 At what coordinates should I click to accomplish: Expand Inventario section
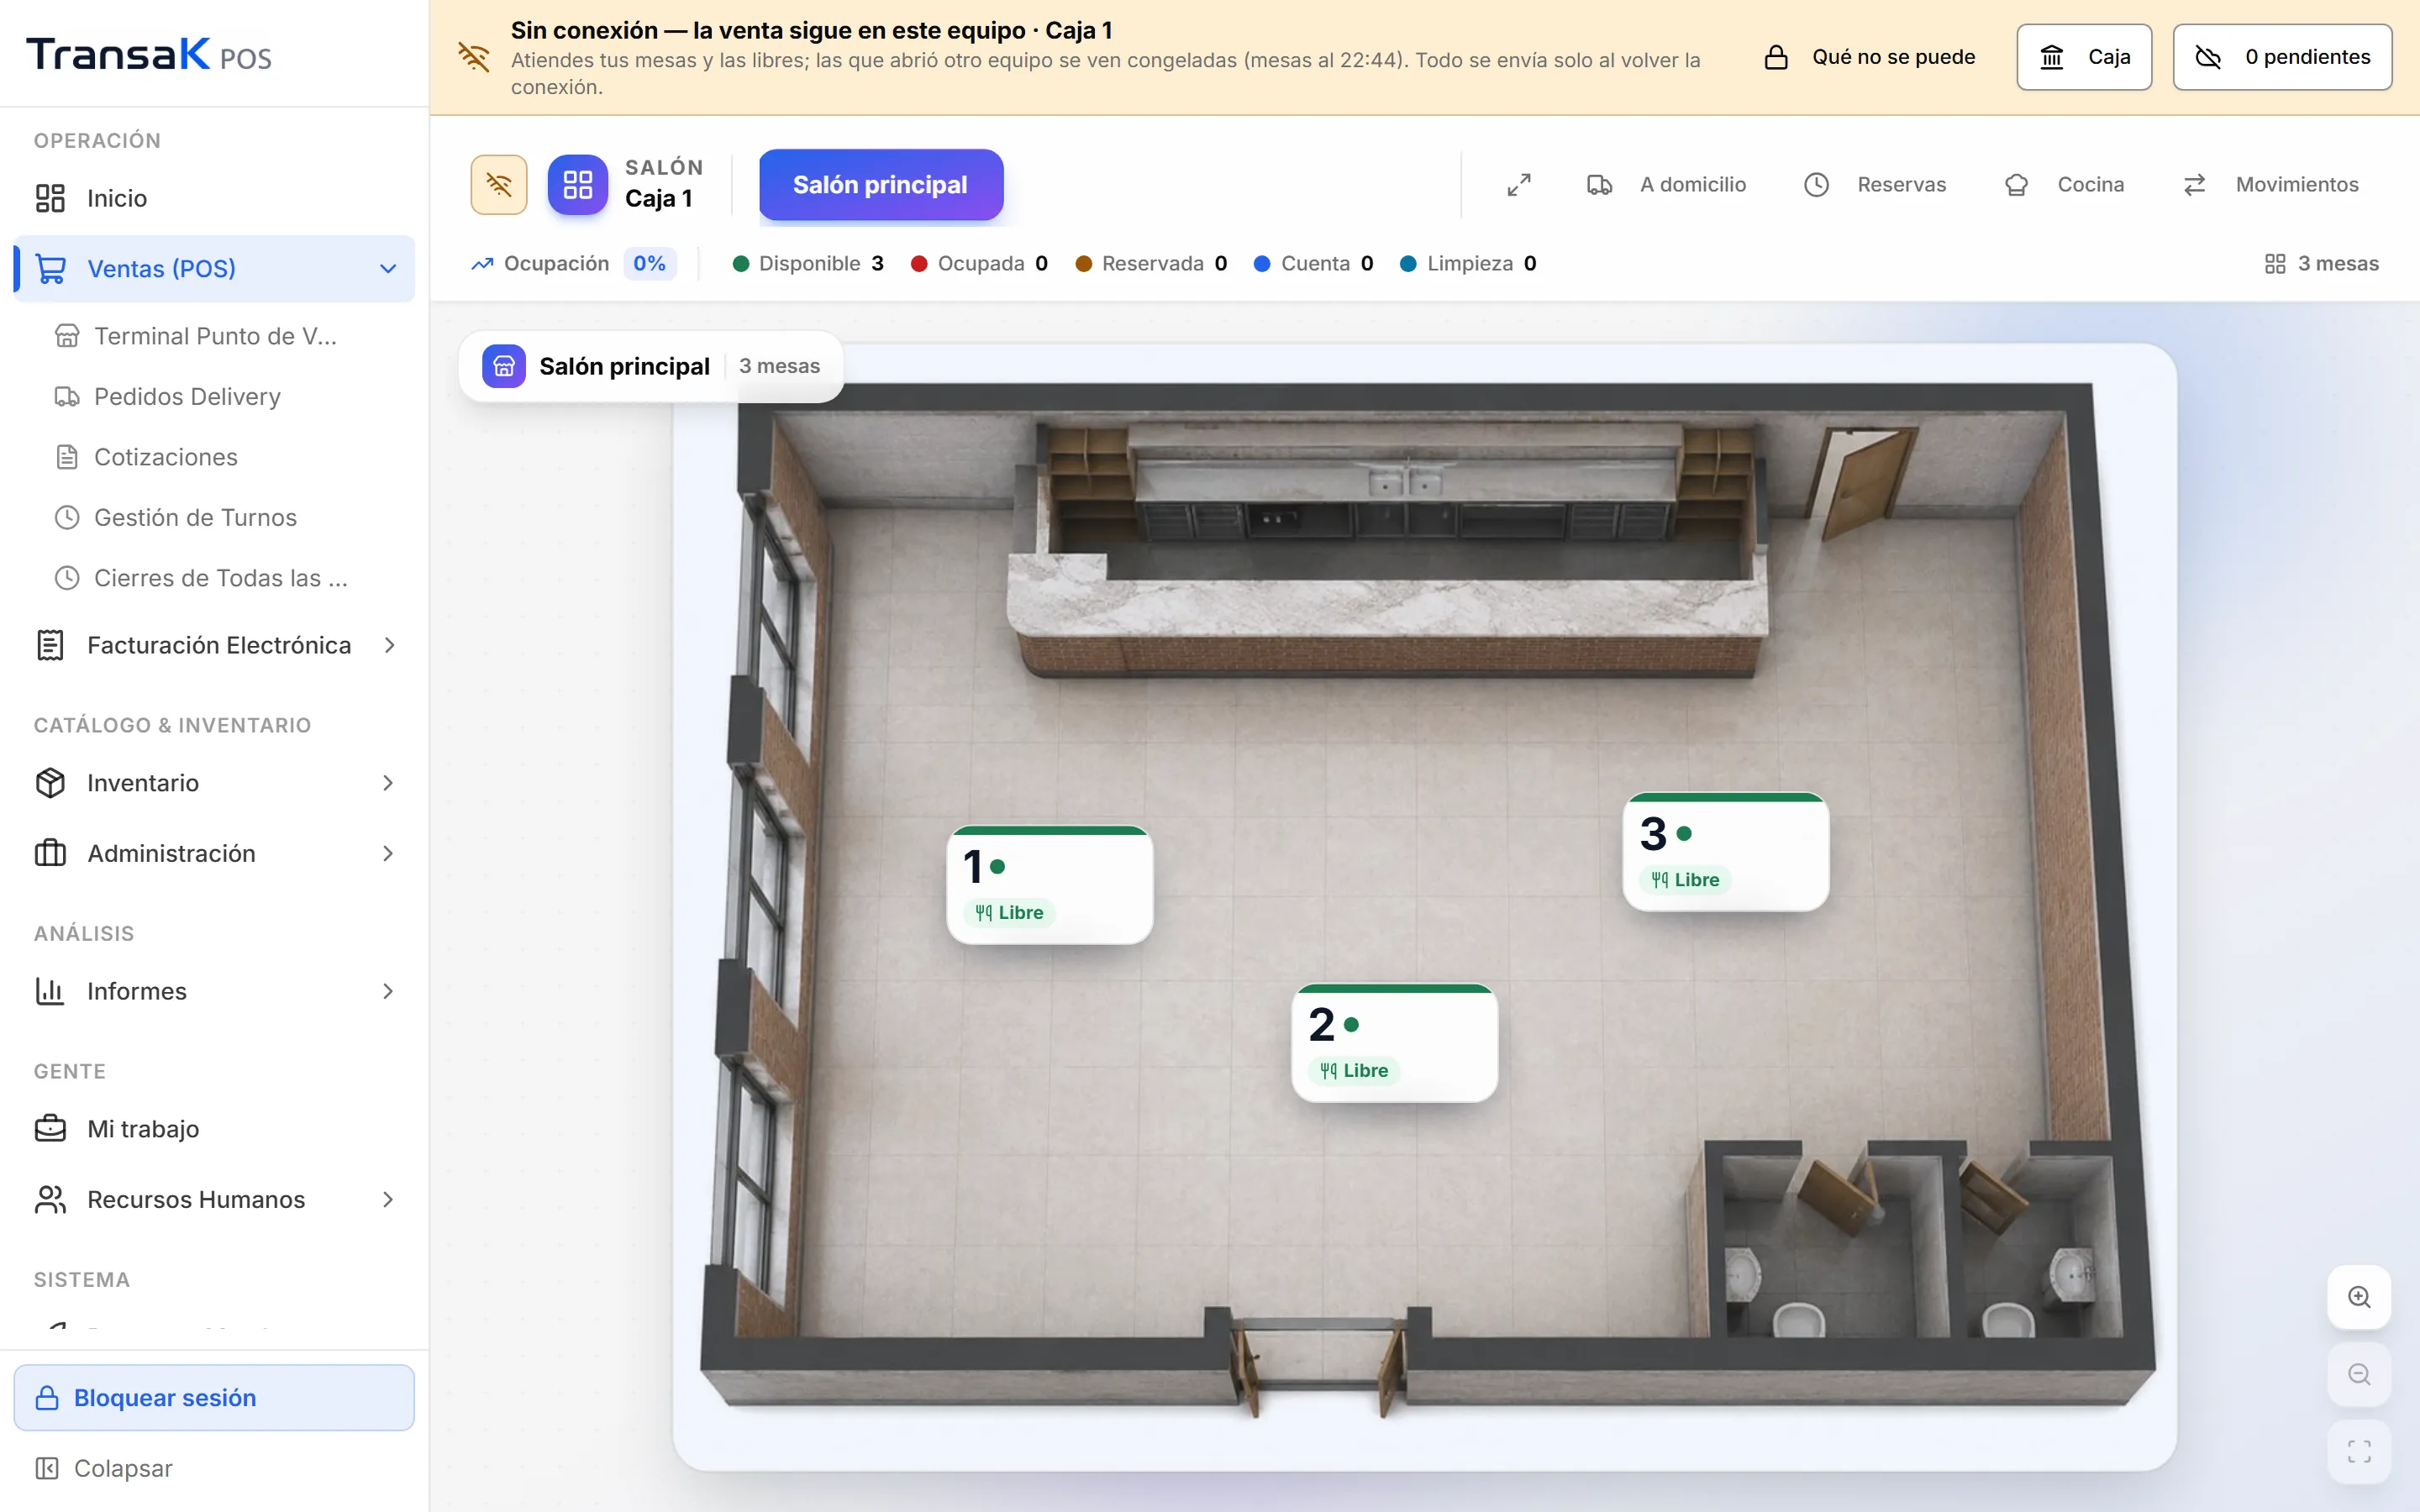pyautogui.click(x=214, y=783)
